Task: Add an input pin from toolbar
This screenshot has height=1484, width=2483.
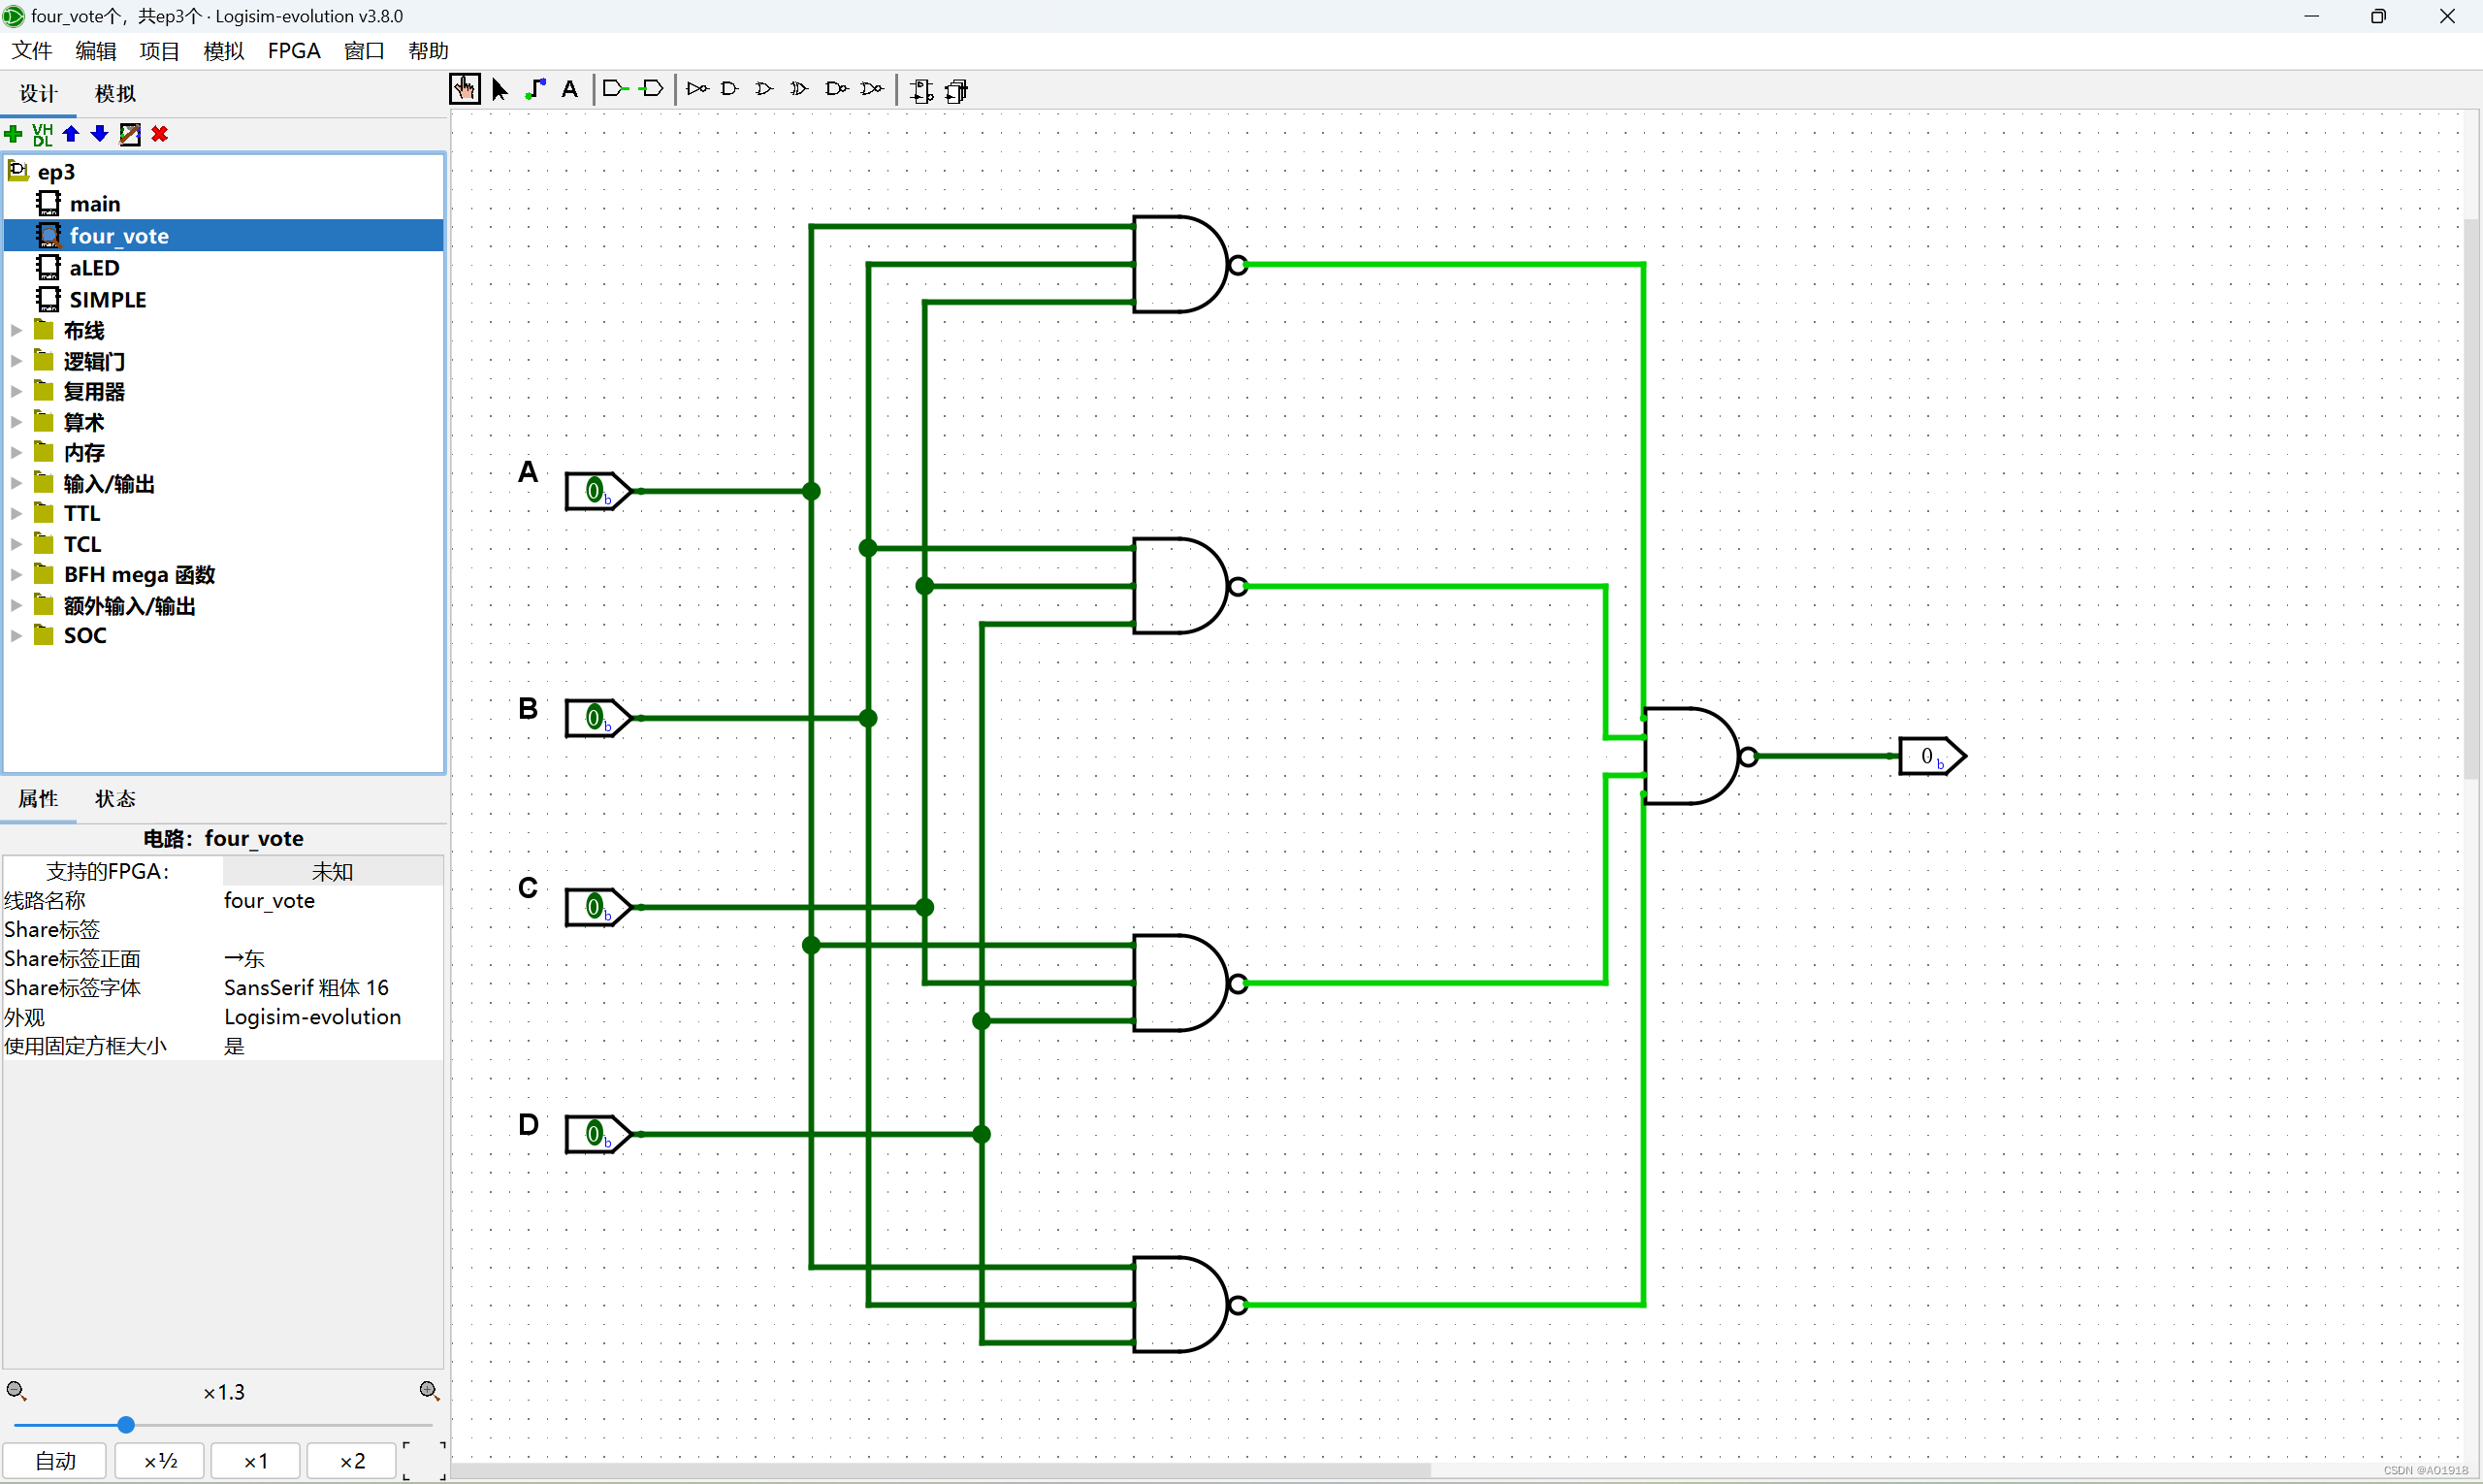Action: pos(615,90)
